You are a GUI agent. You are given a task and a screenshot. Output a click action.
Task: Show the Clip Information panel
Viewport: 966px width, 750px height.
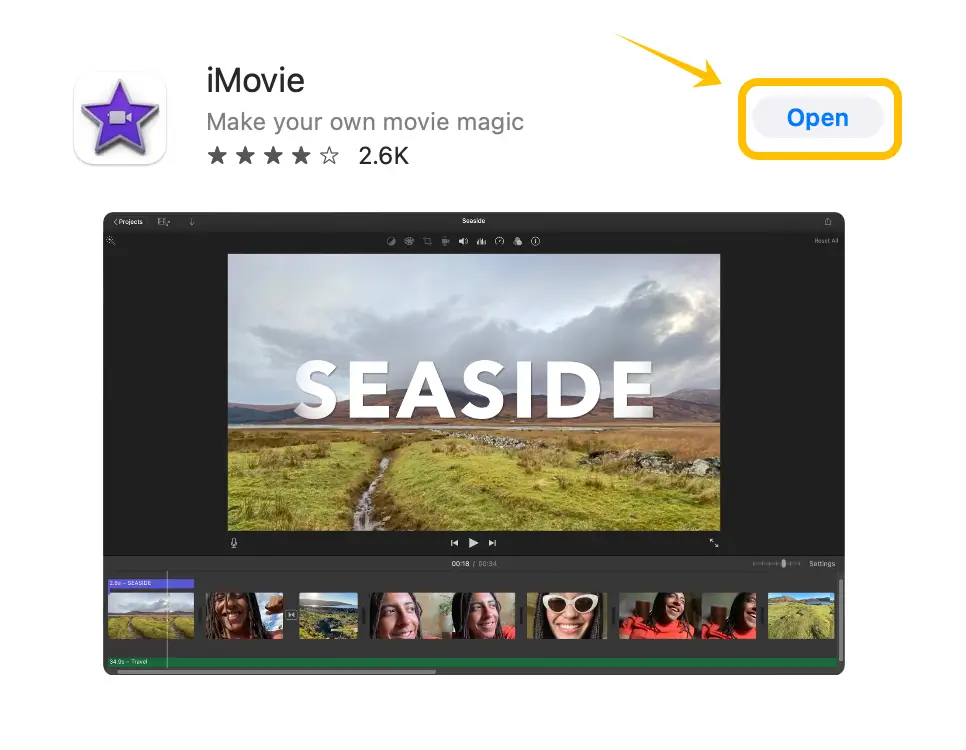point(536,241)
